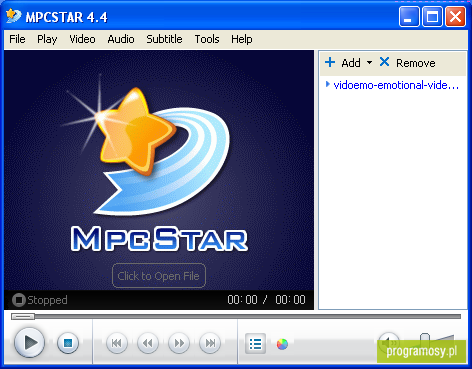Minimize the MPCSTAR window

(x=409, y=16)
